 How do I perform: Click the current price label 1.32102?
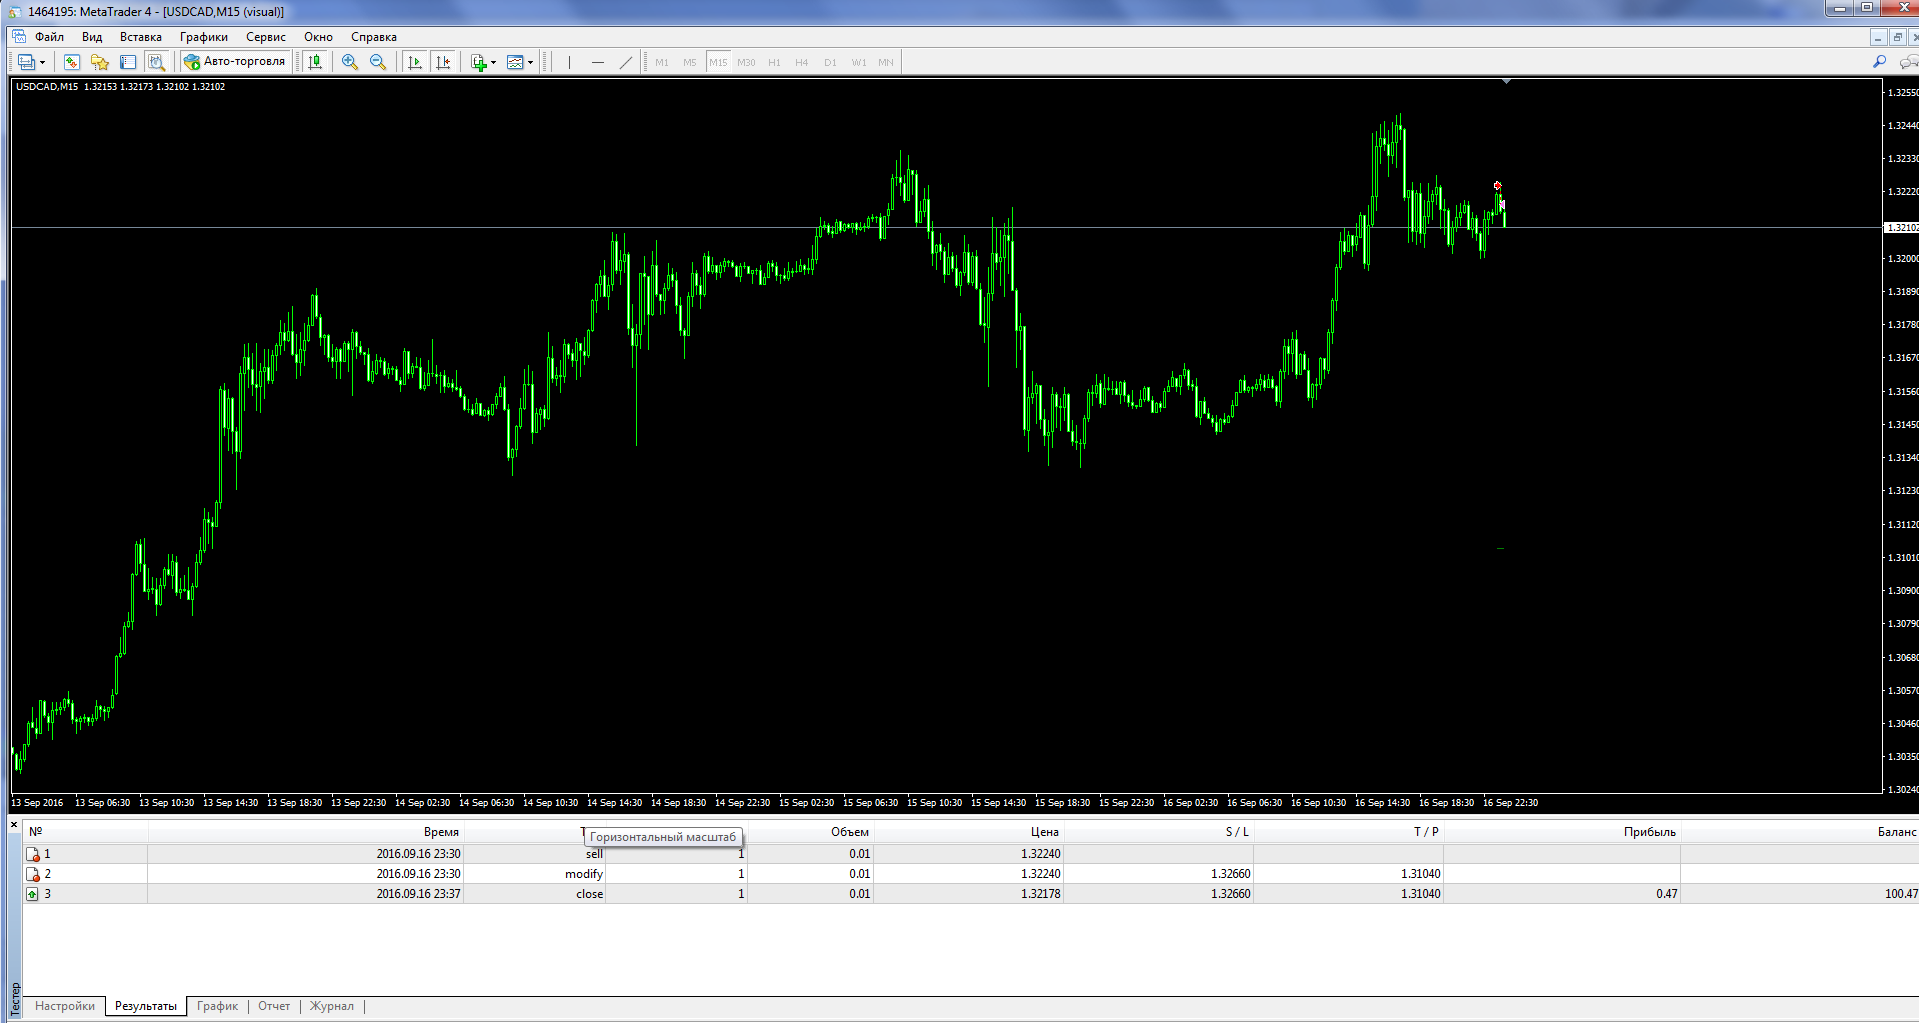point(1900,228)
